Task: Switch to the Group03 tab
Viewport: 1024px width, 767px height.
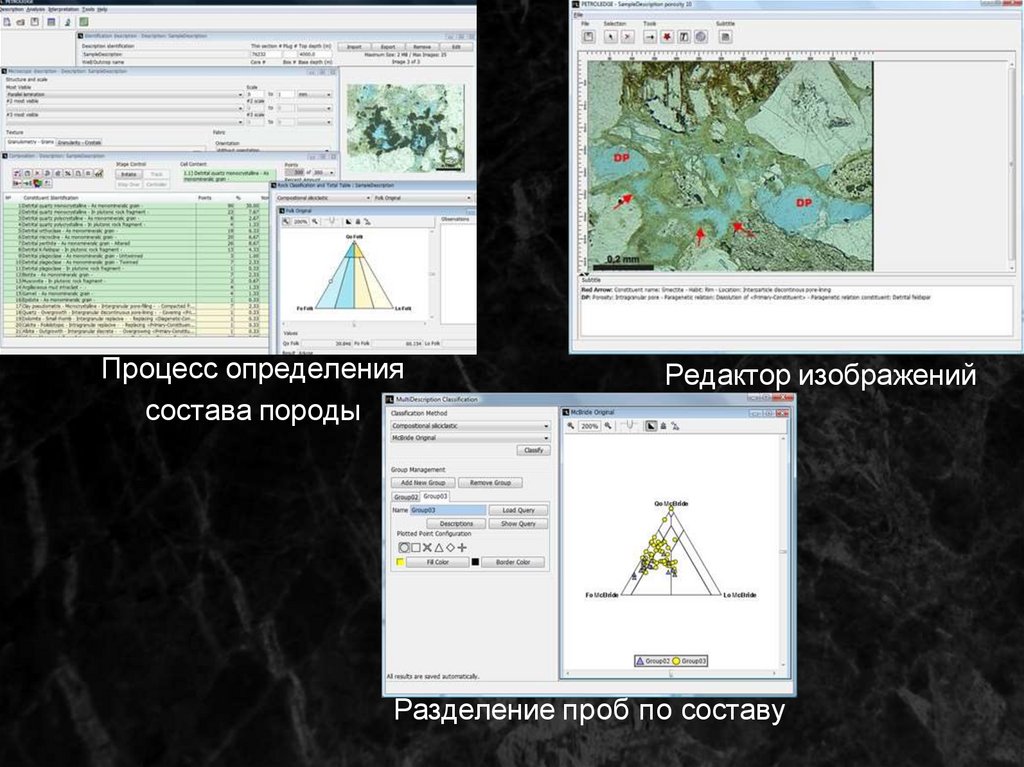Action: click(434, 497)
